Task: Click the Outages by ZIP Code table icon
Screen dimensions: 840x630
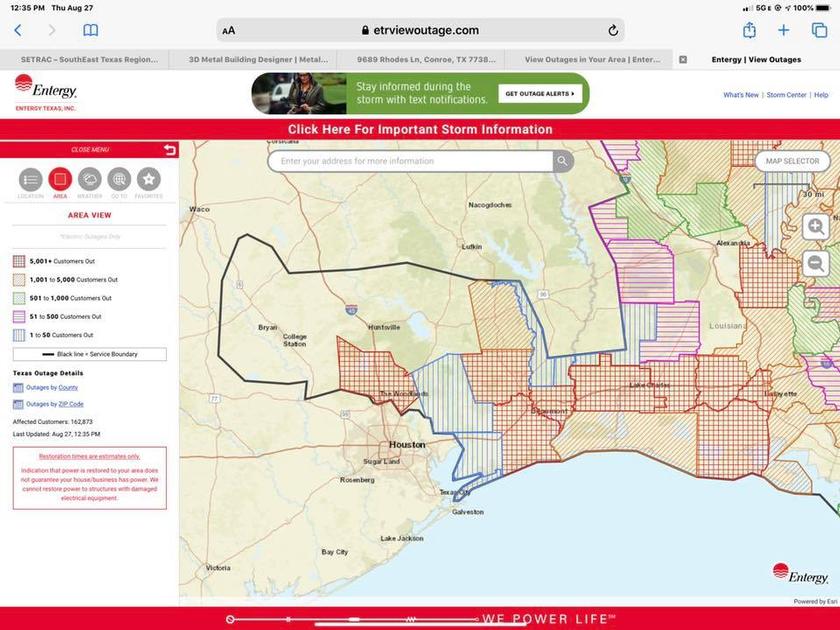Action: click(x=18, y=404)
